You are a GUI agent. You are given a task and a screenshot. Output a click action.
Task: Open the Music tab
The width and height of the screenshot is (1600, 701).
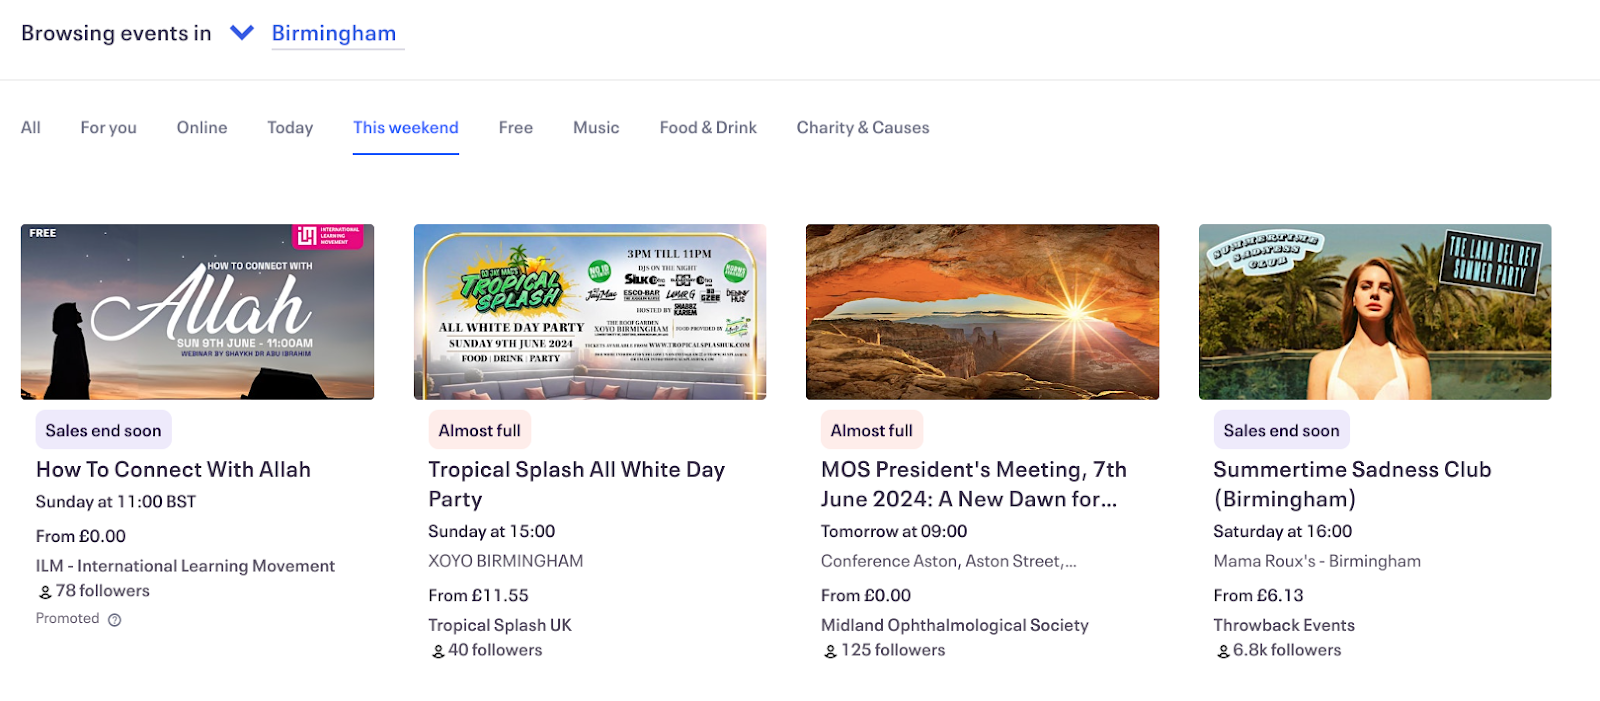pos(596,128)
